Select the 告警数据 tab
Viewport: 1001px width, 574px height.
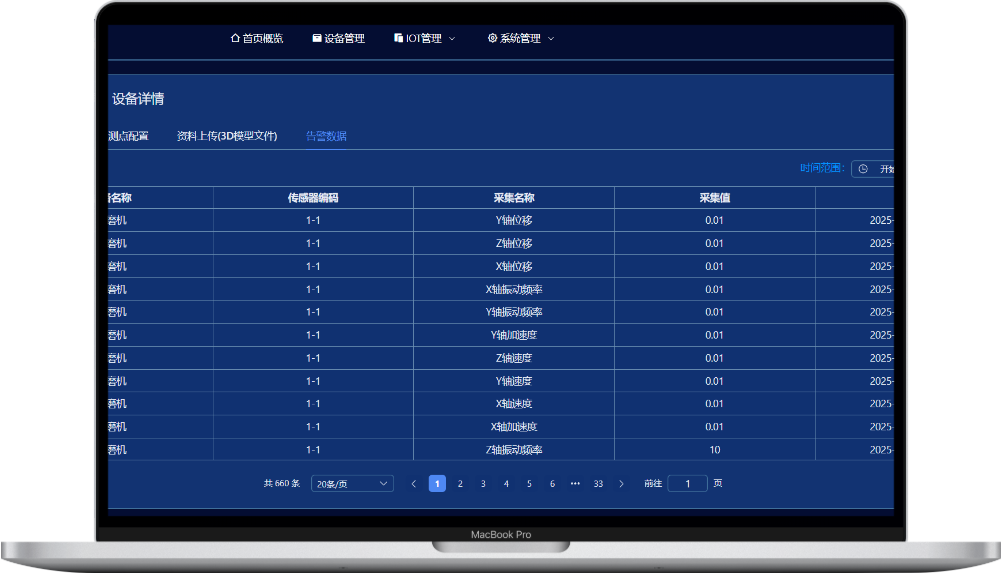[x=326, y=136]
